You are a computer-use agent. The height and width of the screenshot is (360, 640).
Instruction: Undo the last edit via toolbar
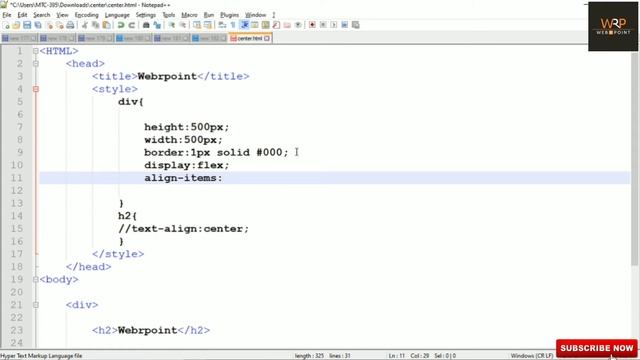tap(121, 25)
